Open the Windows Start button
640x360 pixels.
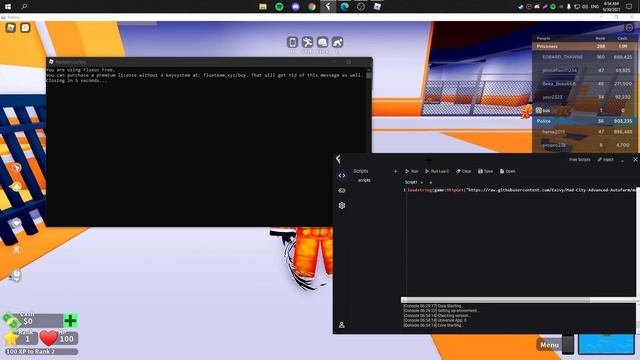tap(8, 7)
